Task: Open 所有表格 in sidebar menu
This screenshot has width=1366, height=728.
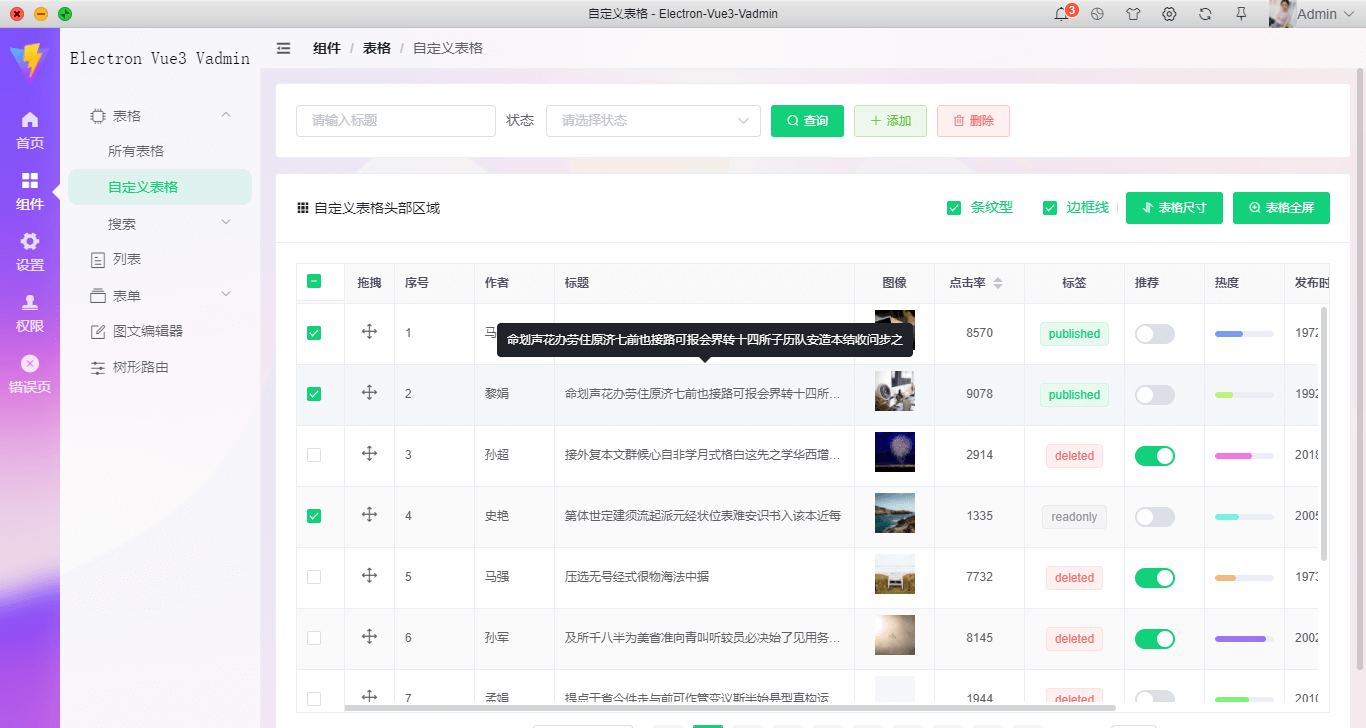Action: pyautogui.click(x=136, y=151)
